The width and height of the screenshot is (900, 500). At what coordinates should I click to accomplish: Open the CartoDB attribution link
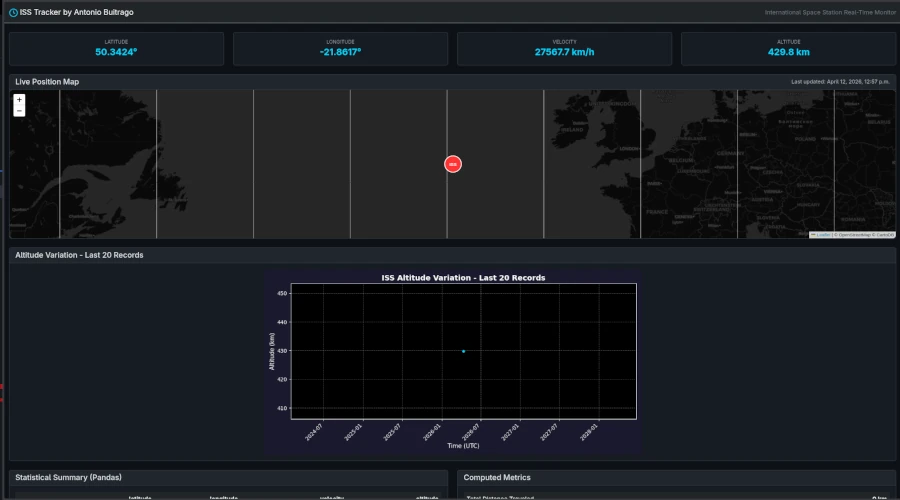(885, 235)
